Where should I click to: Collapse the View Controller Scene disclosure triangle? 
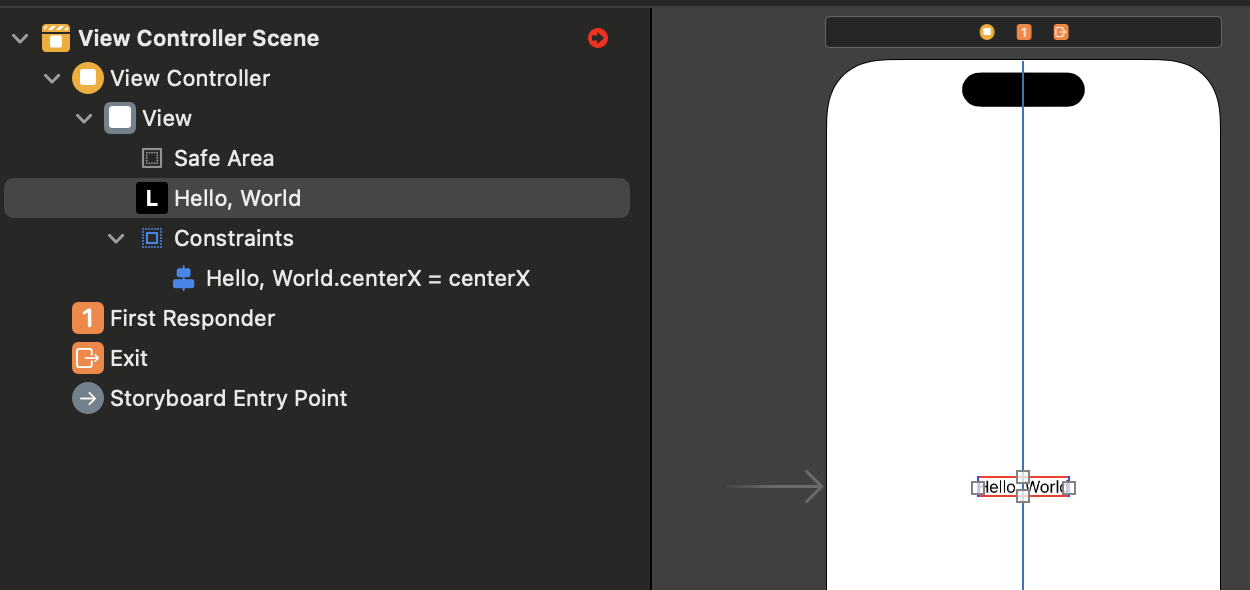click(20, 38)
